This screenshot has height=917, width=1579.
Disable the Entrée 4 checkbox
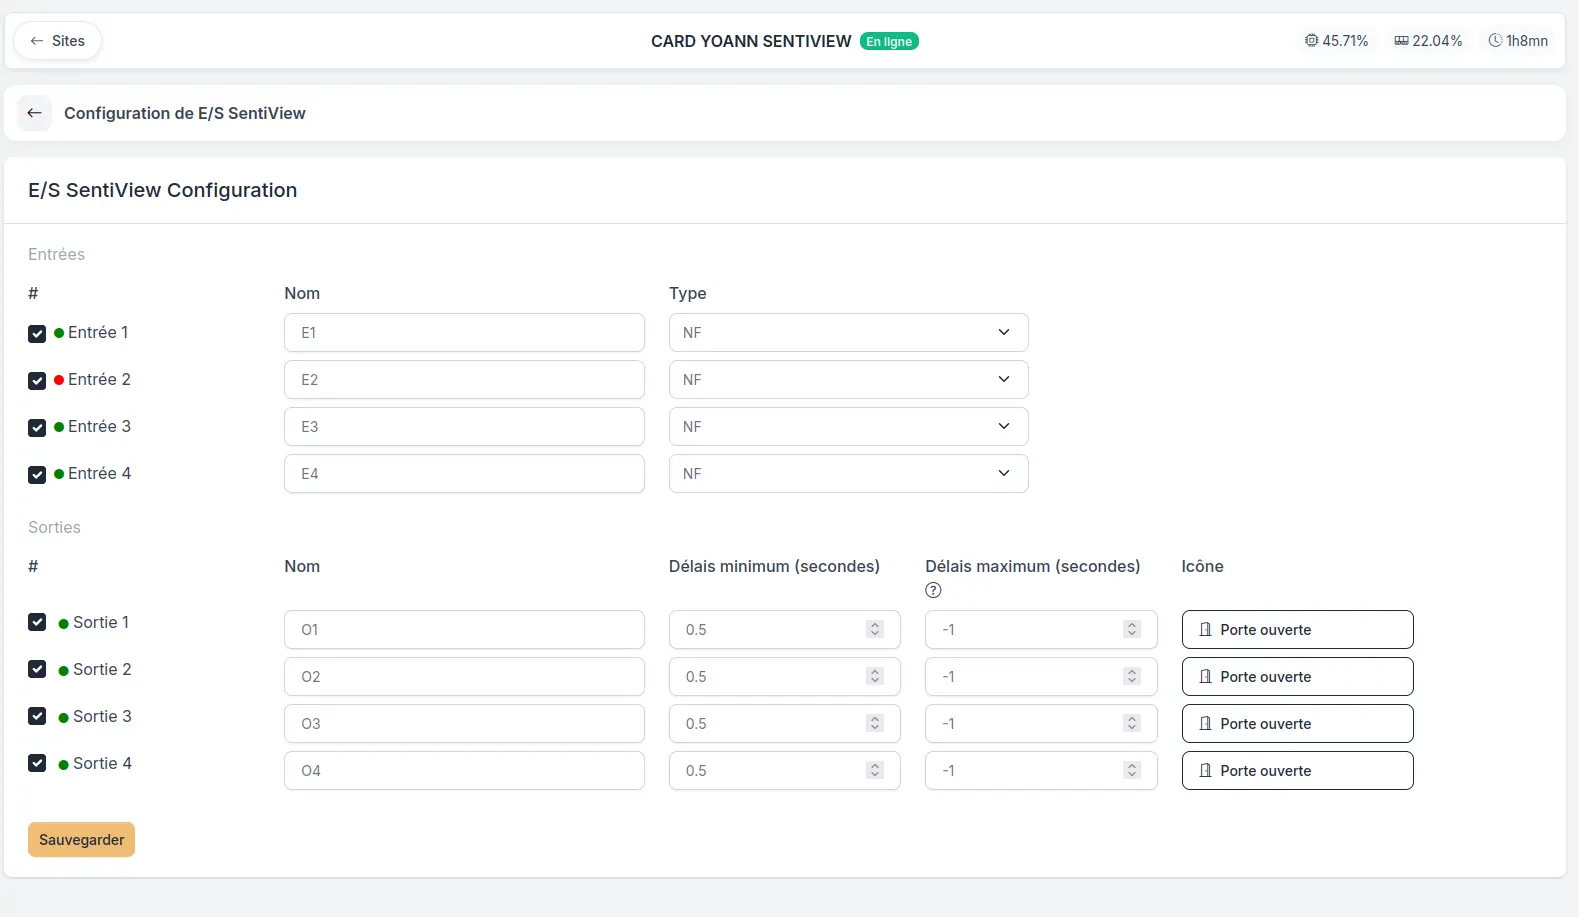[37, 475]
